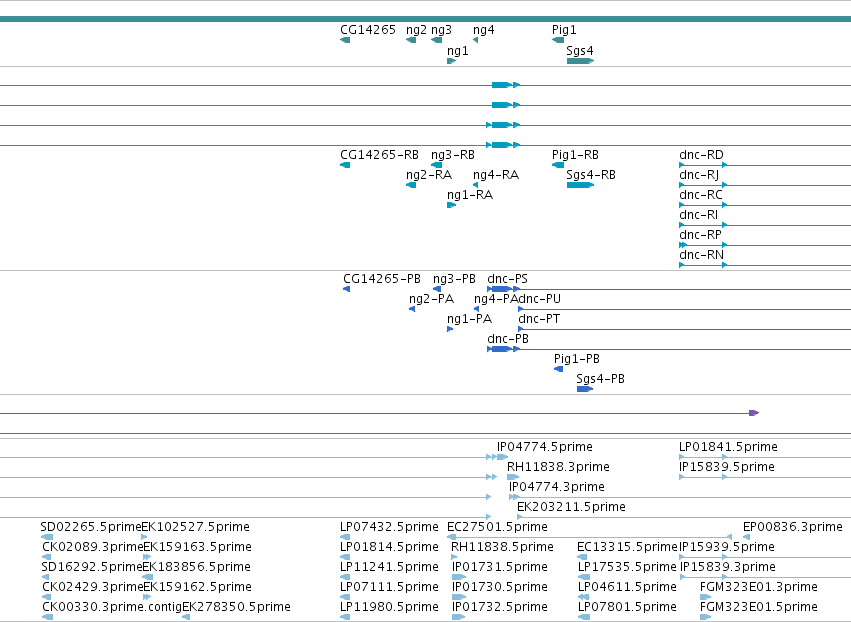Viewport: 851px width, 622px height.
Task: Click the FGM323E01.3prime EST label
Action: point(759,587)
